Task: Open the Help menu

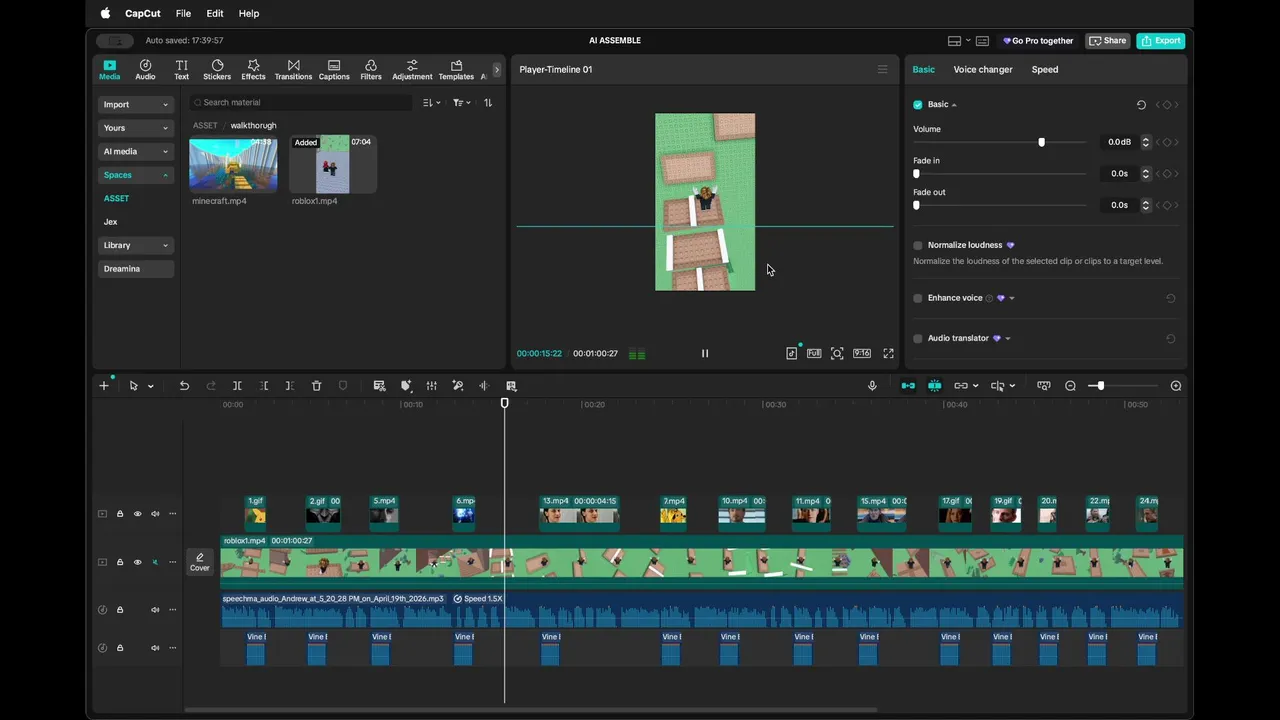Action: 249,13
